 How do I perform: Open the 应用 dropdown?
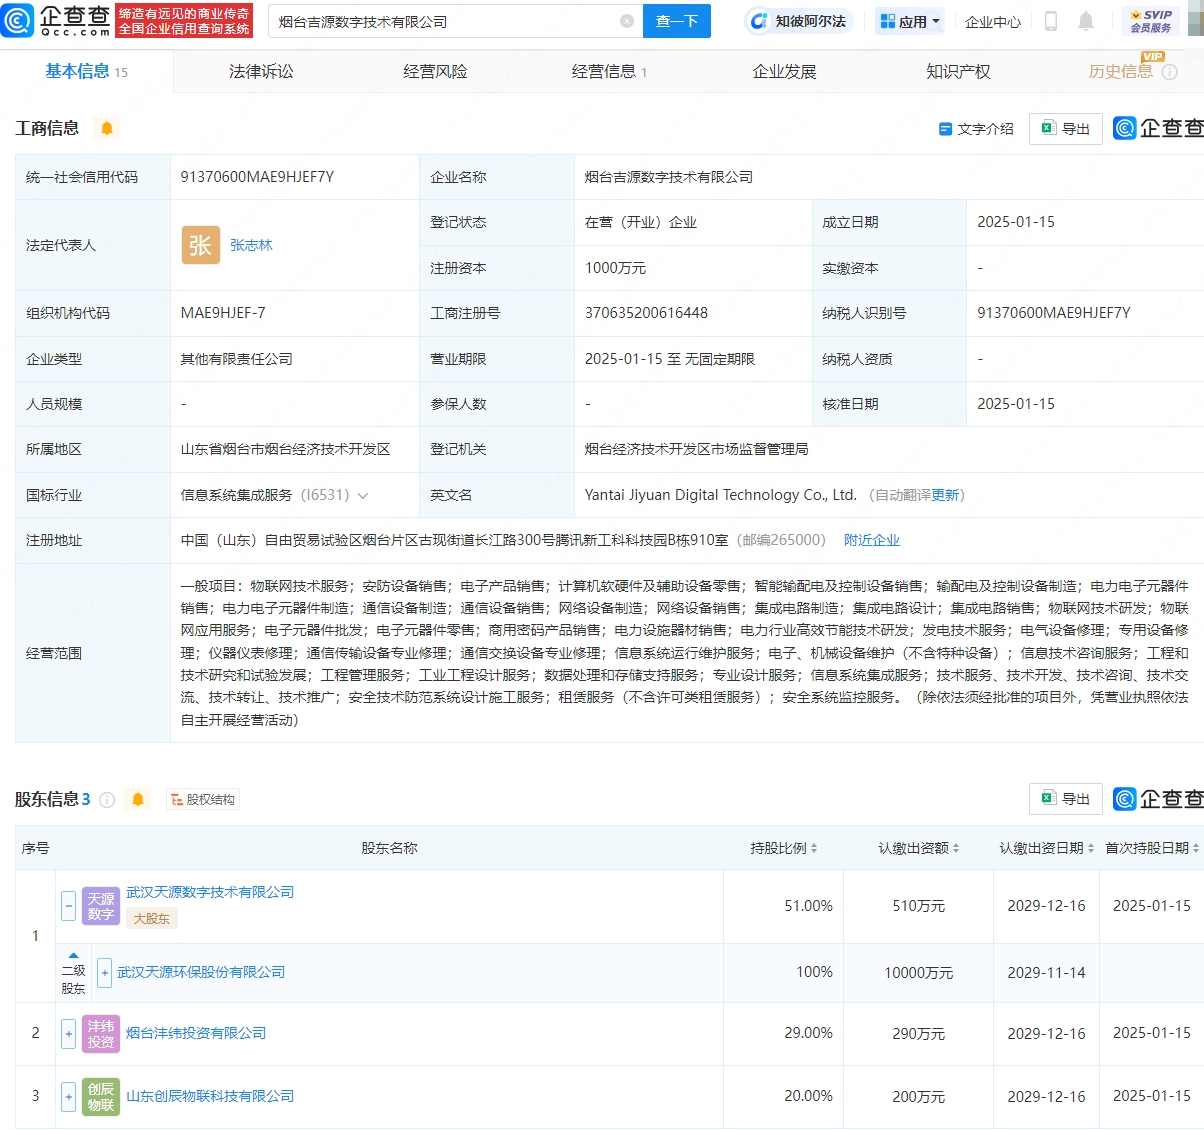point(909,21)
